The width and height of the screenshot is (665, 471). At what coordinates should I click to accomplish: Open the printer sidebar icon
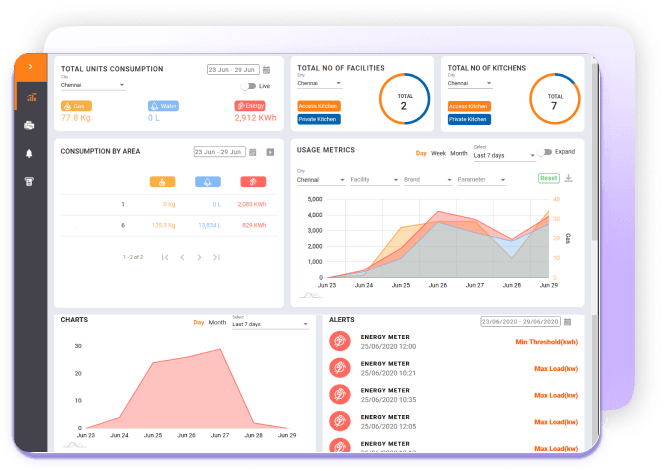coord(29,125)
